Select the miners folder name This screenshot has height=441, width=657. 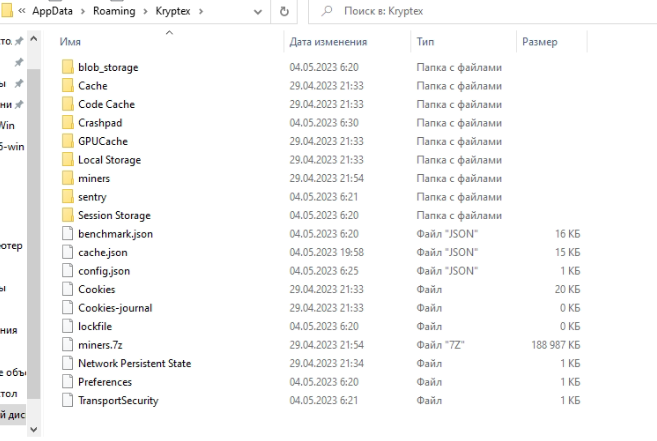point(94,178)
